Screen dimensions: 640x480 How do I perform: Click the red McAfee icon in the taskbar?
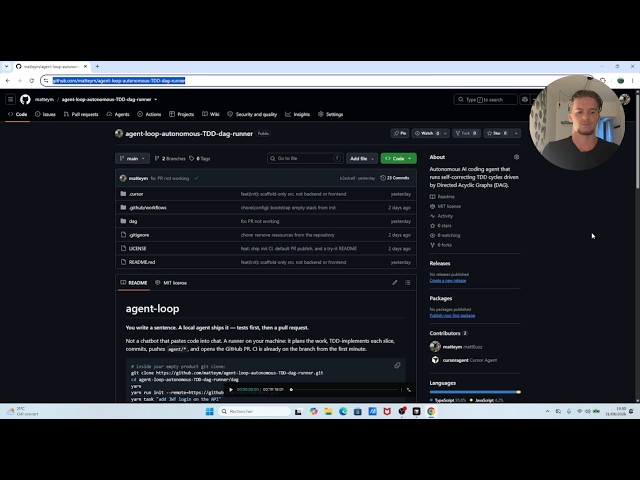[387, 411]
